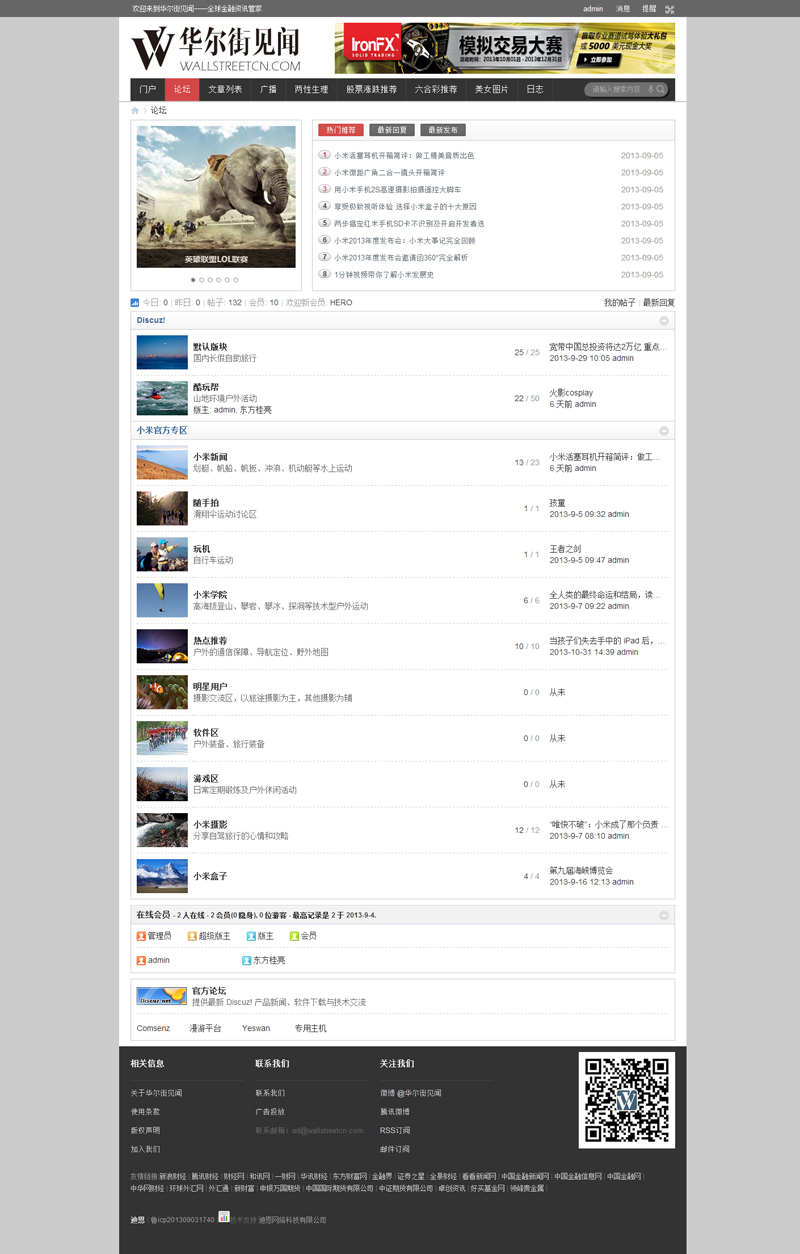The height and width of the screenshot is (1254, 800).
Task: Open the 软件区 forum thumbnail
Action: click(162, 738)
